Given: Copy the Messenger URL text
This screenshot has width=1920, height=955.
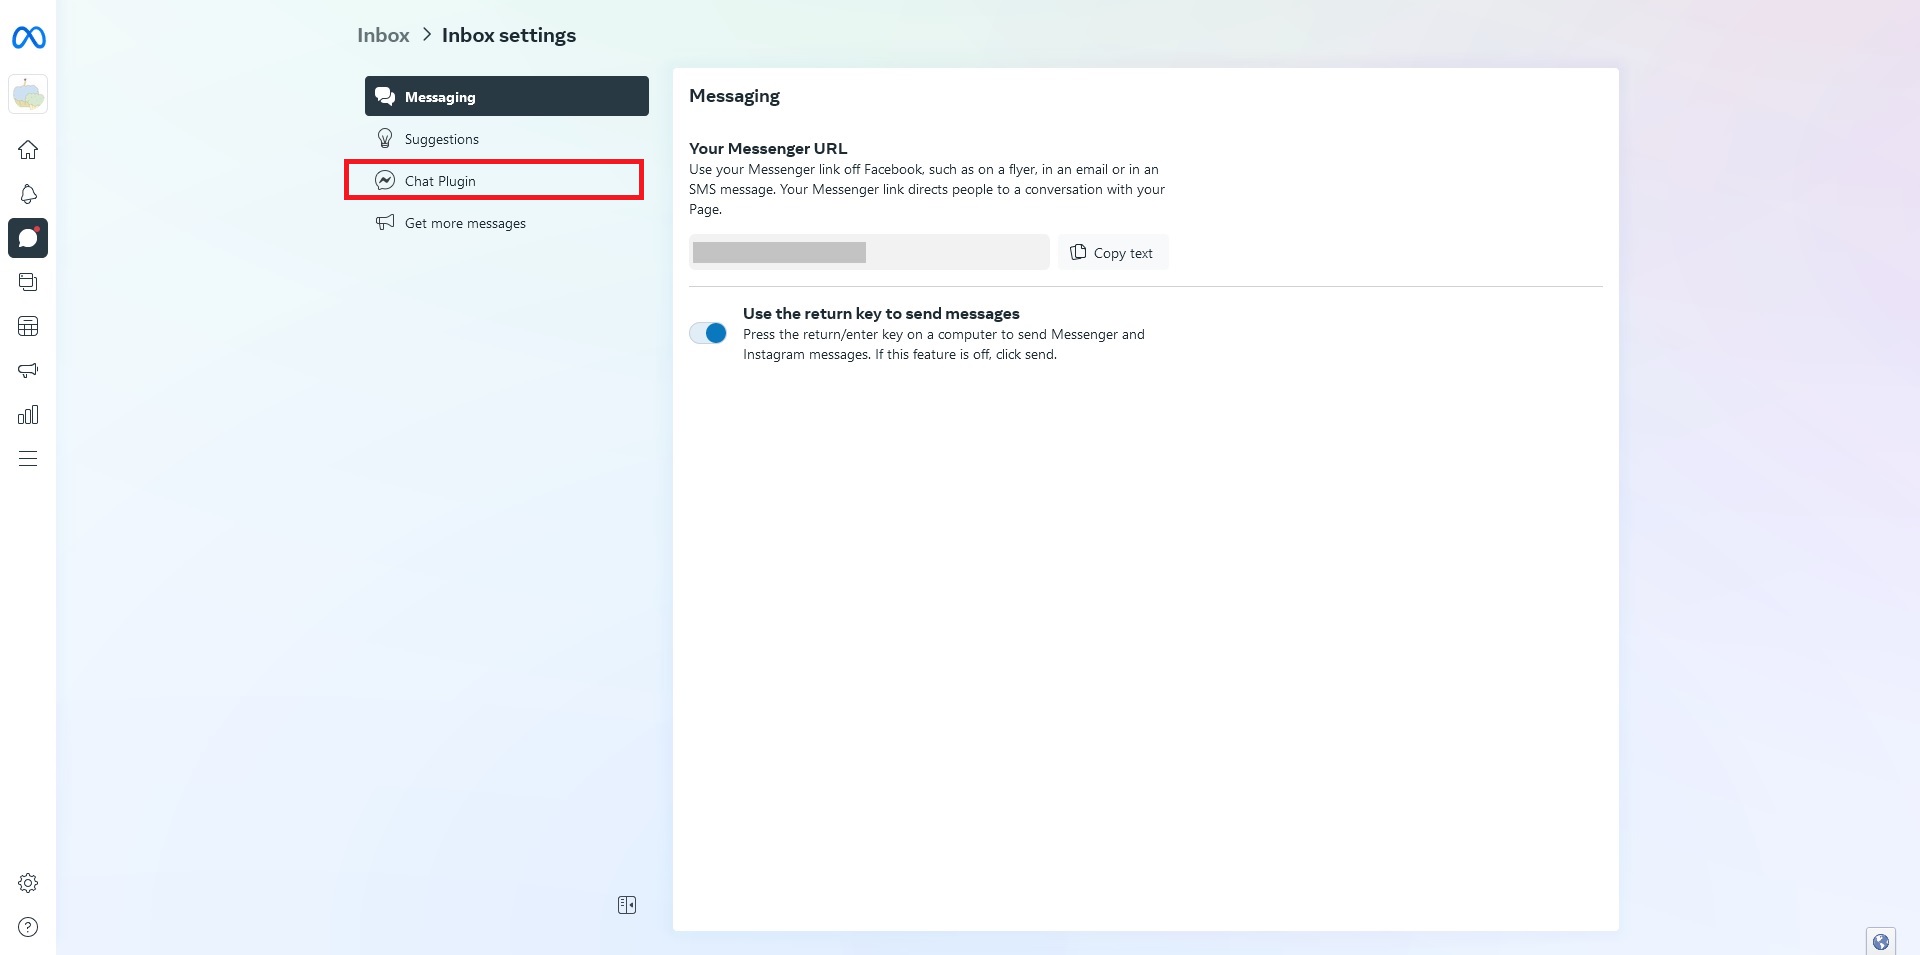Looking at the screenshot, I should click(x=1112, y=252).
